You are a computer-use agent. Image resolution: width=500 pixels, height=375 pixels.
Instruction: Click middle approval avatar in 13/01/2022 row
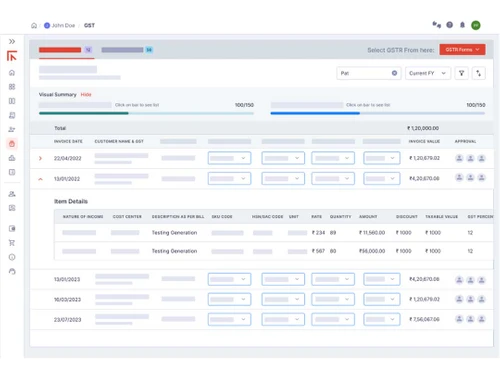[x=470, y=178]
